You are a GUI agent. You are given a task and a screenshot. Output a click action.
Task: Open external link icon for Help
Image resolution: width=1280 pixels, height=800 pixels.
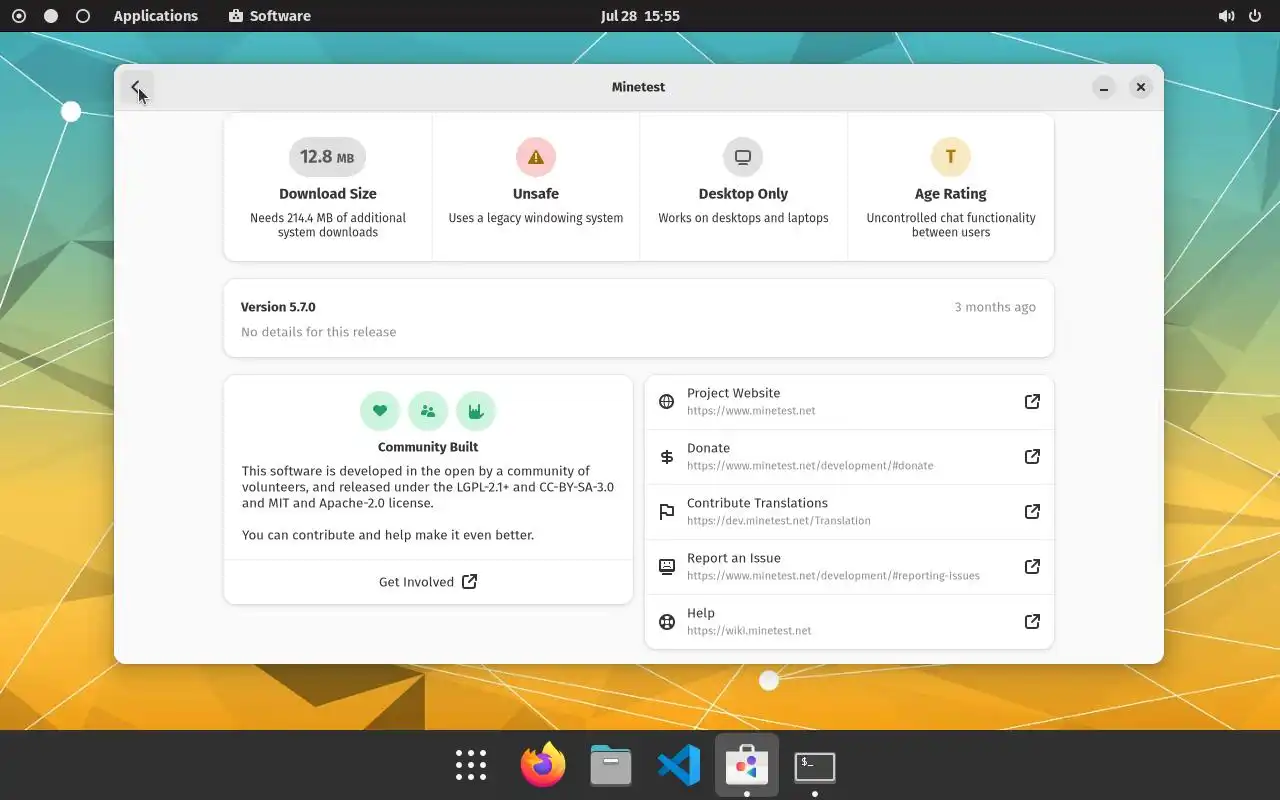click(x=1032, y=621)
